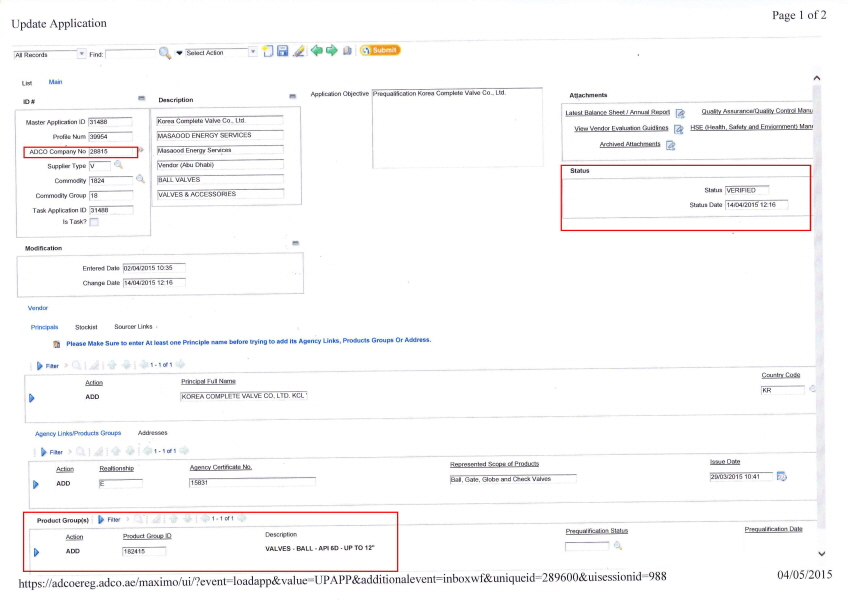Click attachment icon beside Latest Balance Sheet

tap(679, 113)
